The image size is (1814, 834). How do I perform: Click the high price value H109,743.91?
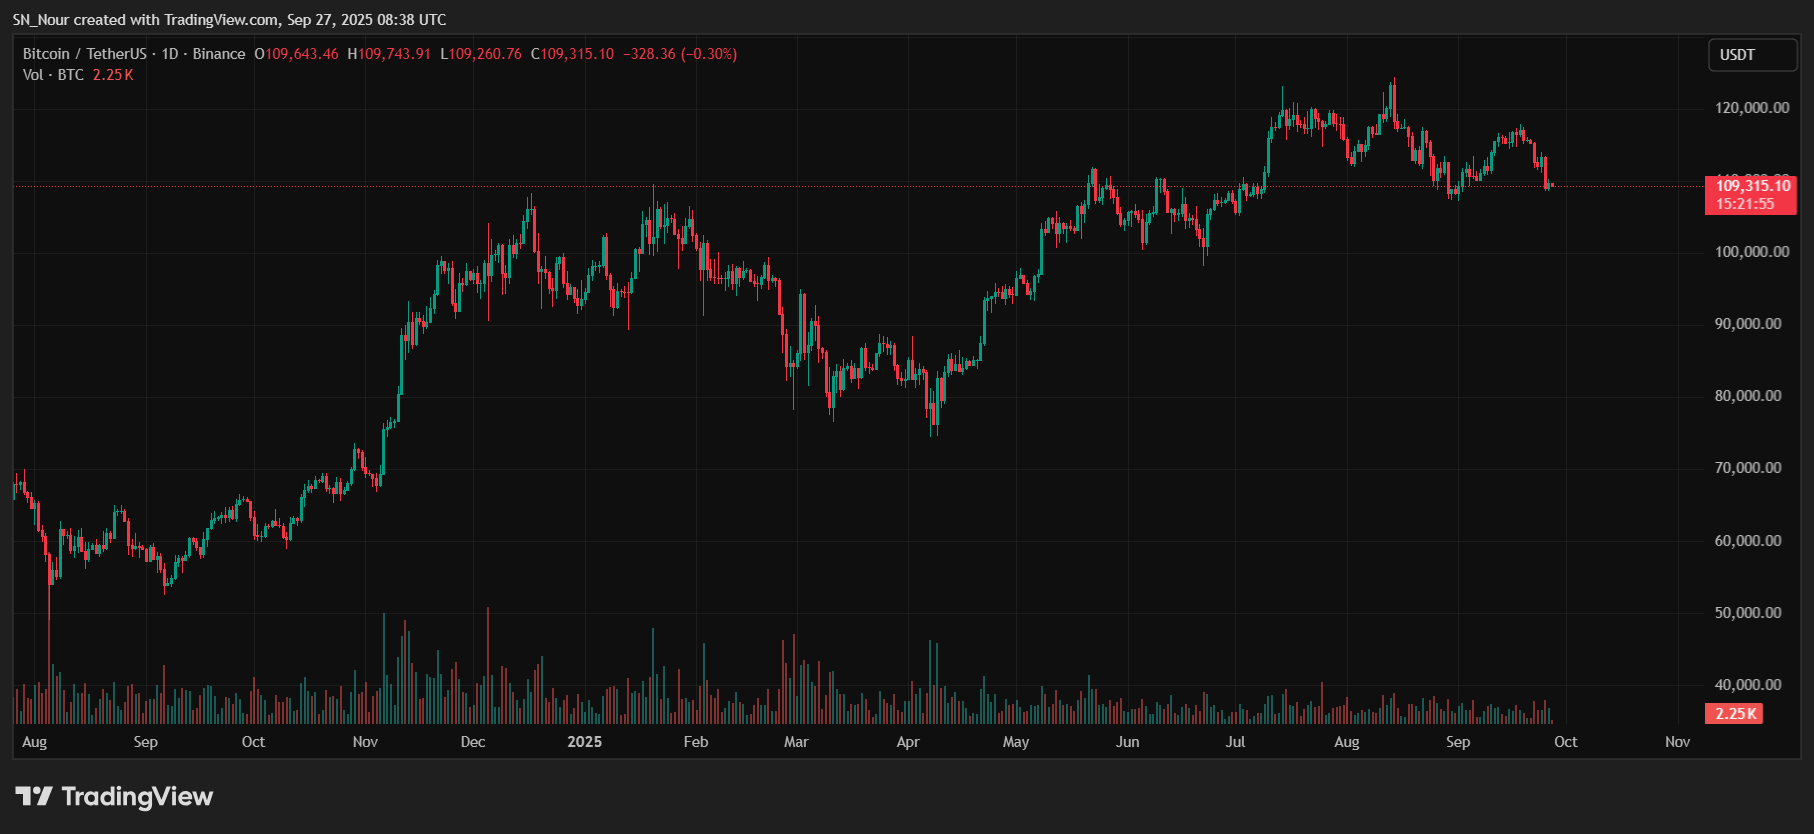(x=389, y=54)
